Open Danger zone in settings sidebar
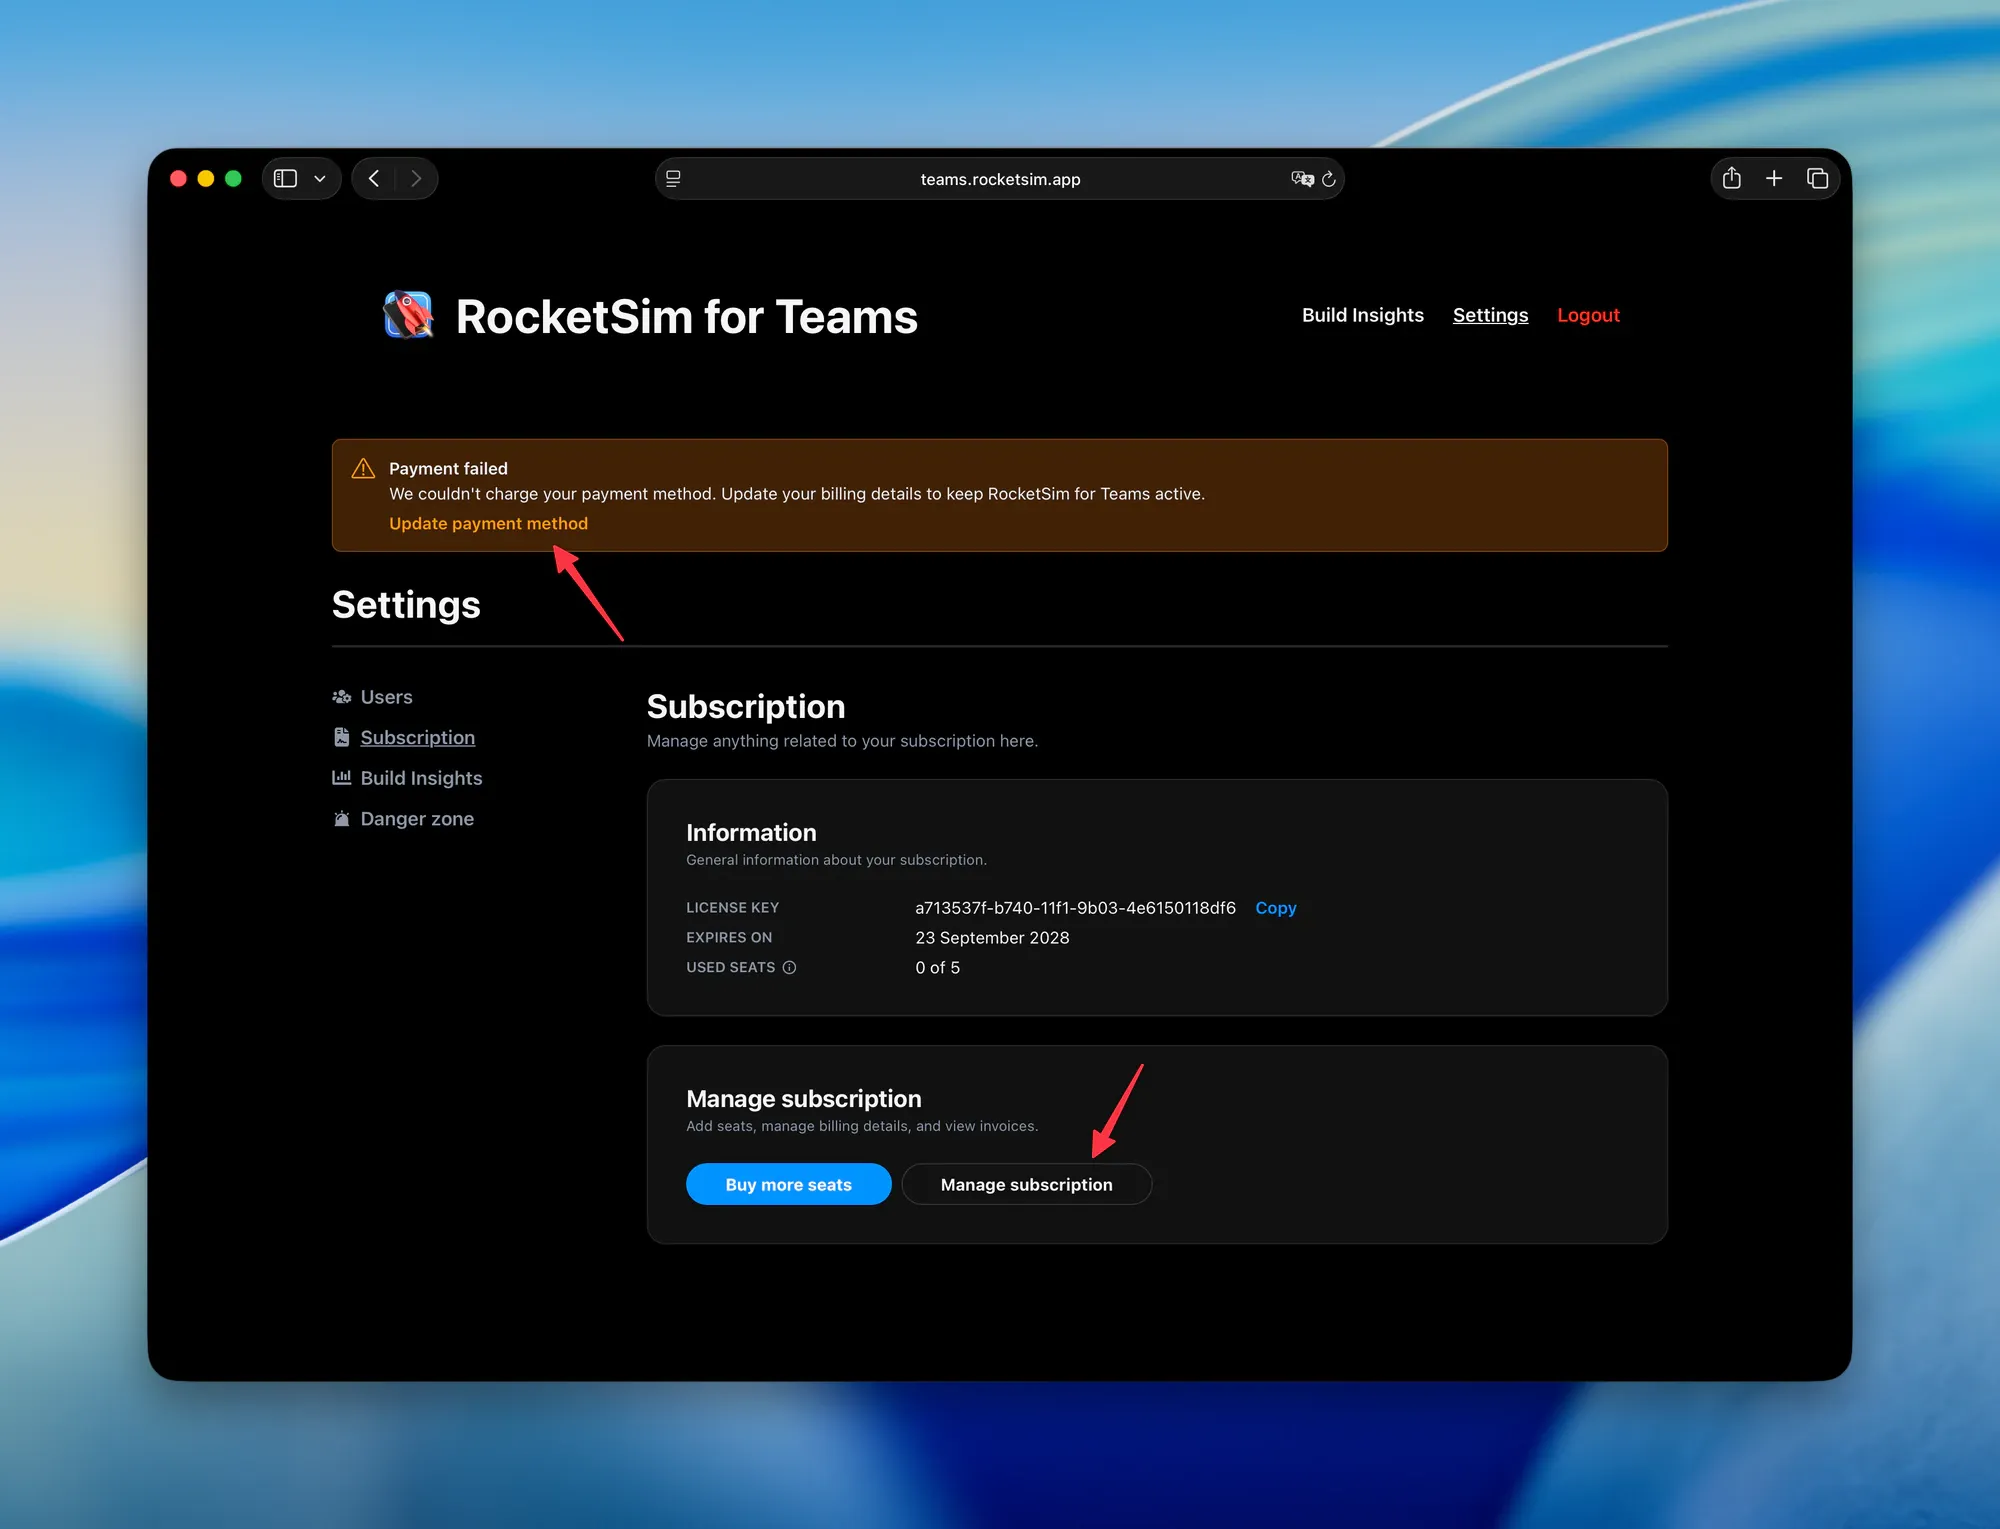This screenshot has width=2000, height=1529. coord(417,819)
